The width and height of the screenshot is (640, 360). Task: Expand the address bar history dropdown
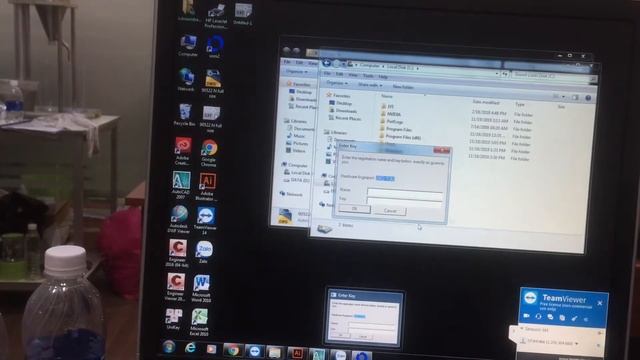(x=497, y=74)
